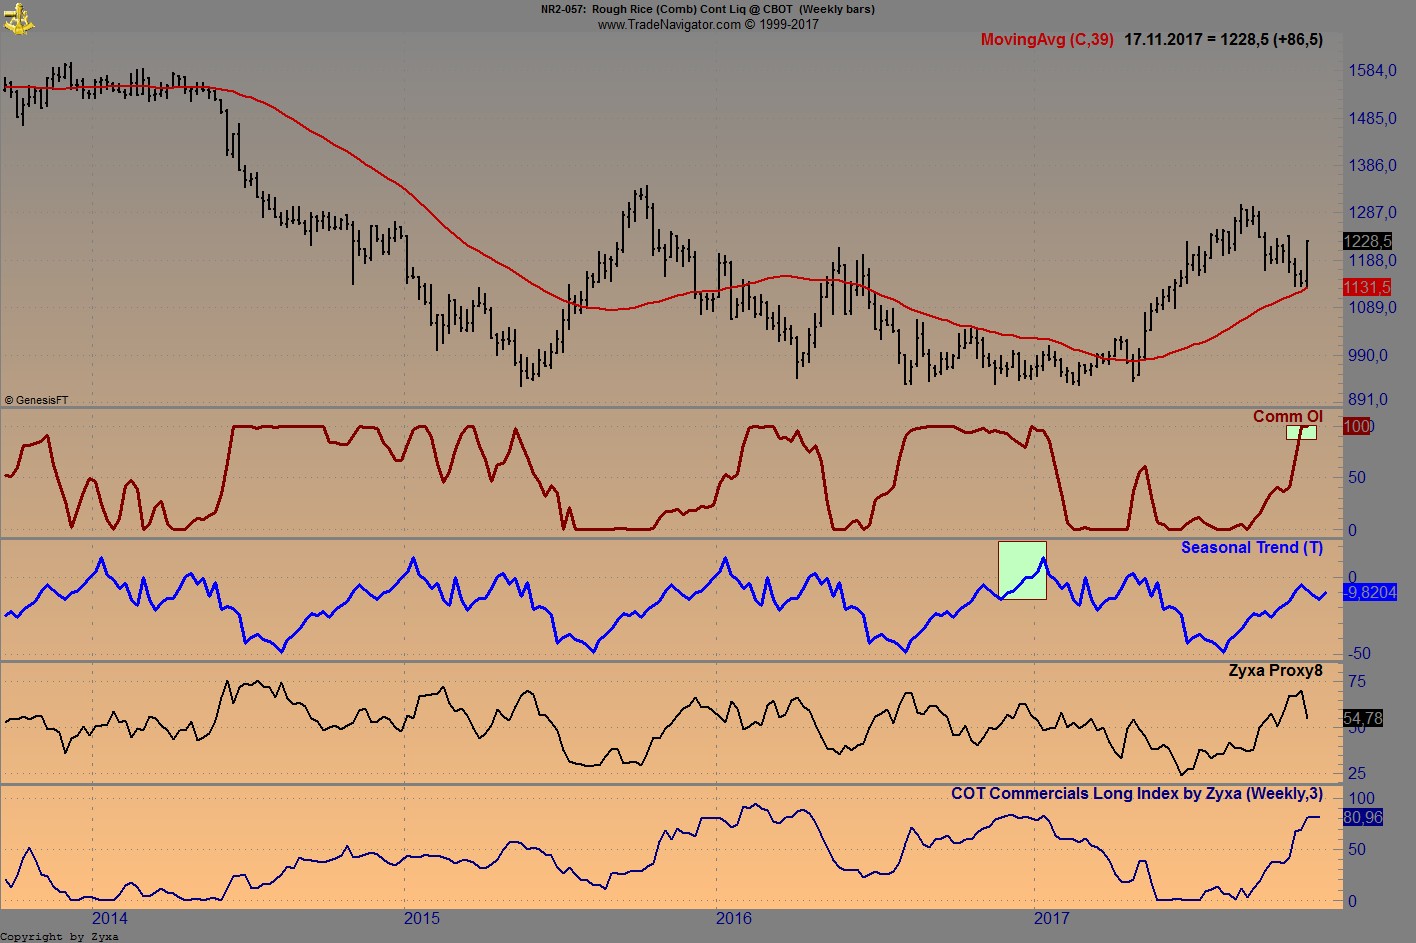Click the 2016 year label on time axis
The image size is (1416, 943).
[734, 918]
